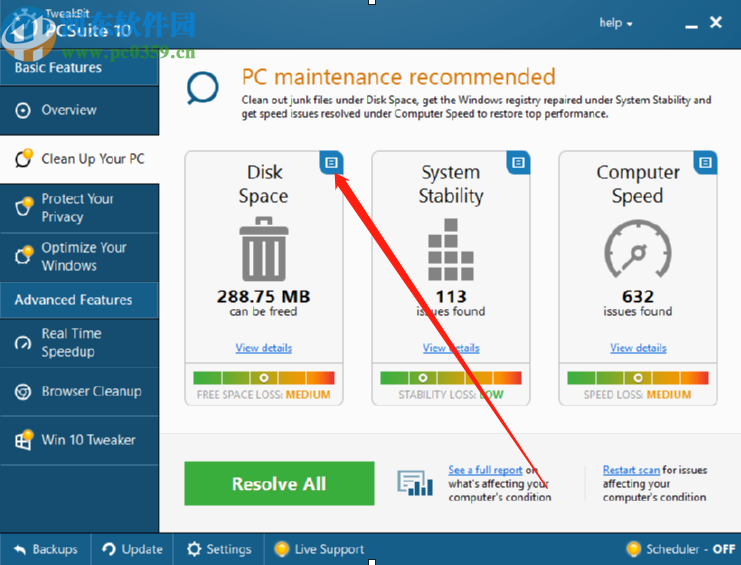Click the Disk Space card title
741x565 pixels.
point(264,184)
